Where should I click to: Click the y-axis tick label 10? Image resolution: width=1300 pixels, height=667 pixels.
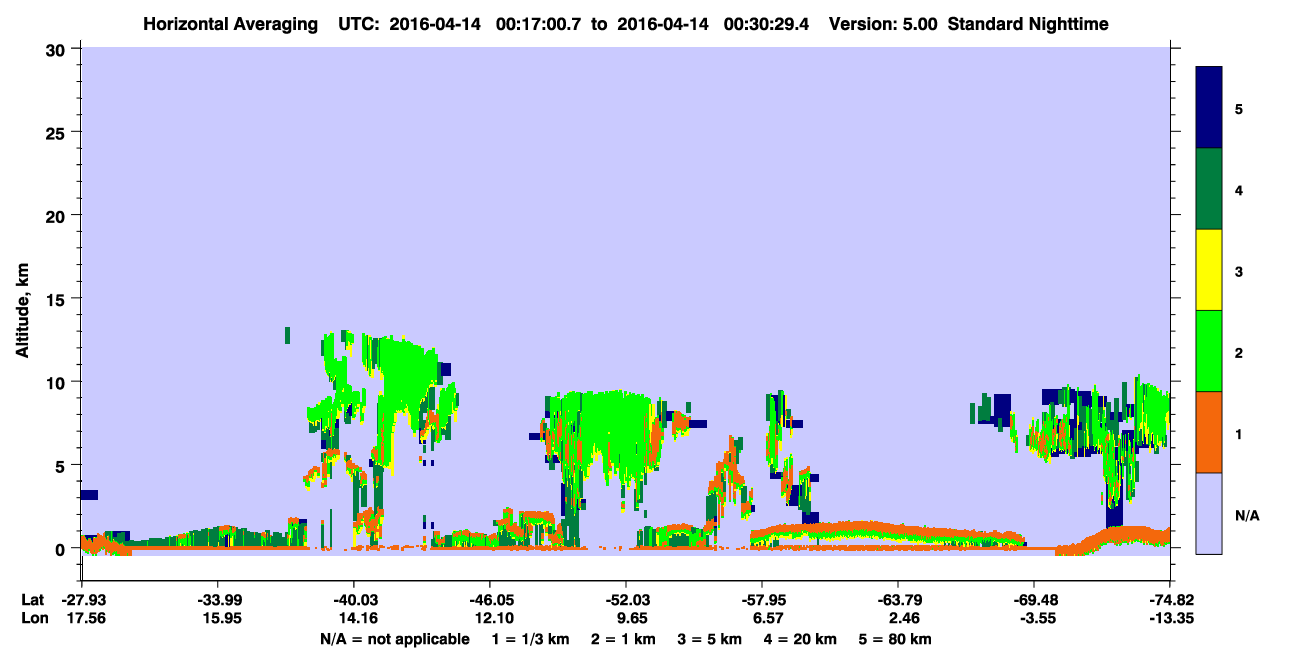(58, 382)
